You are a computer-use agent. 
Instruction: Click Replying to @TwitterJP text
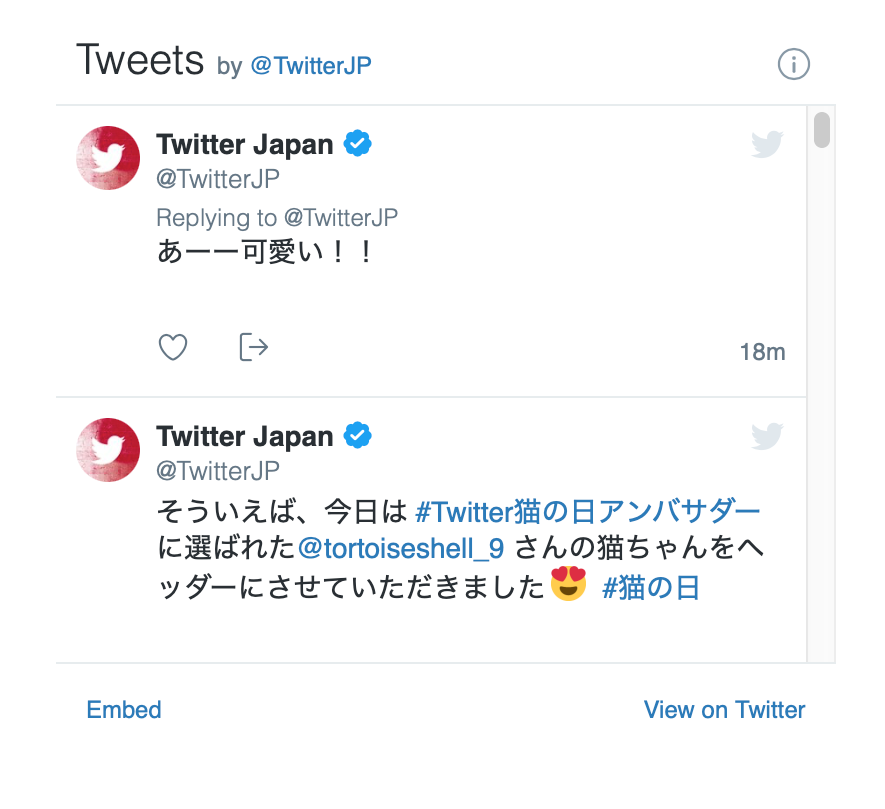pos(276,217)
